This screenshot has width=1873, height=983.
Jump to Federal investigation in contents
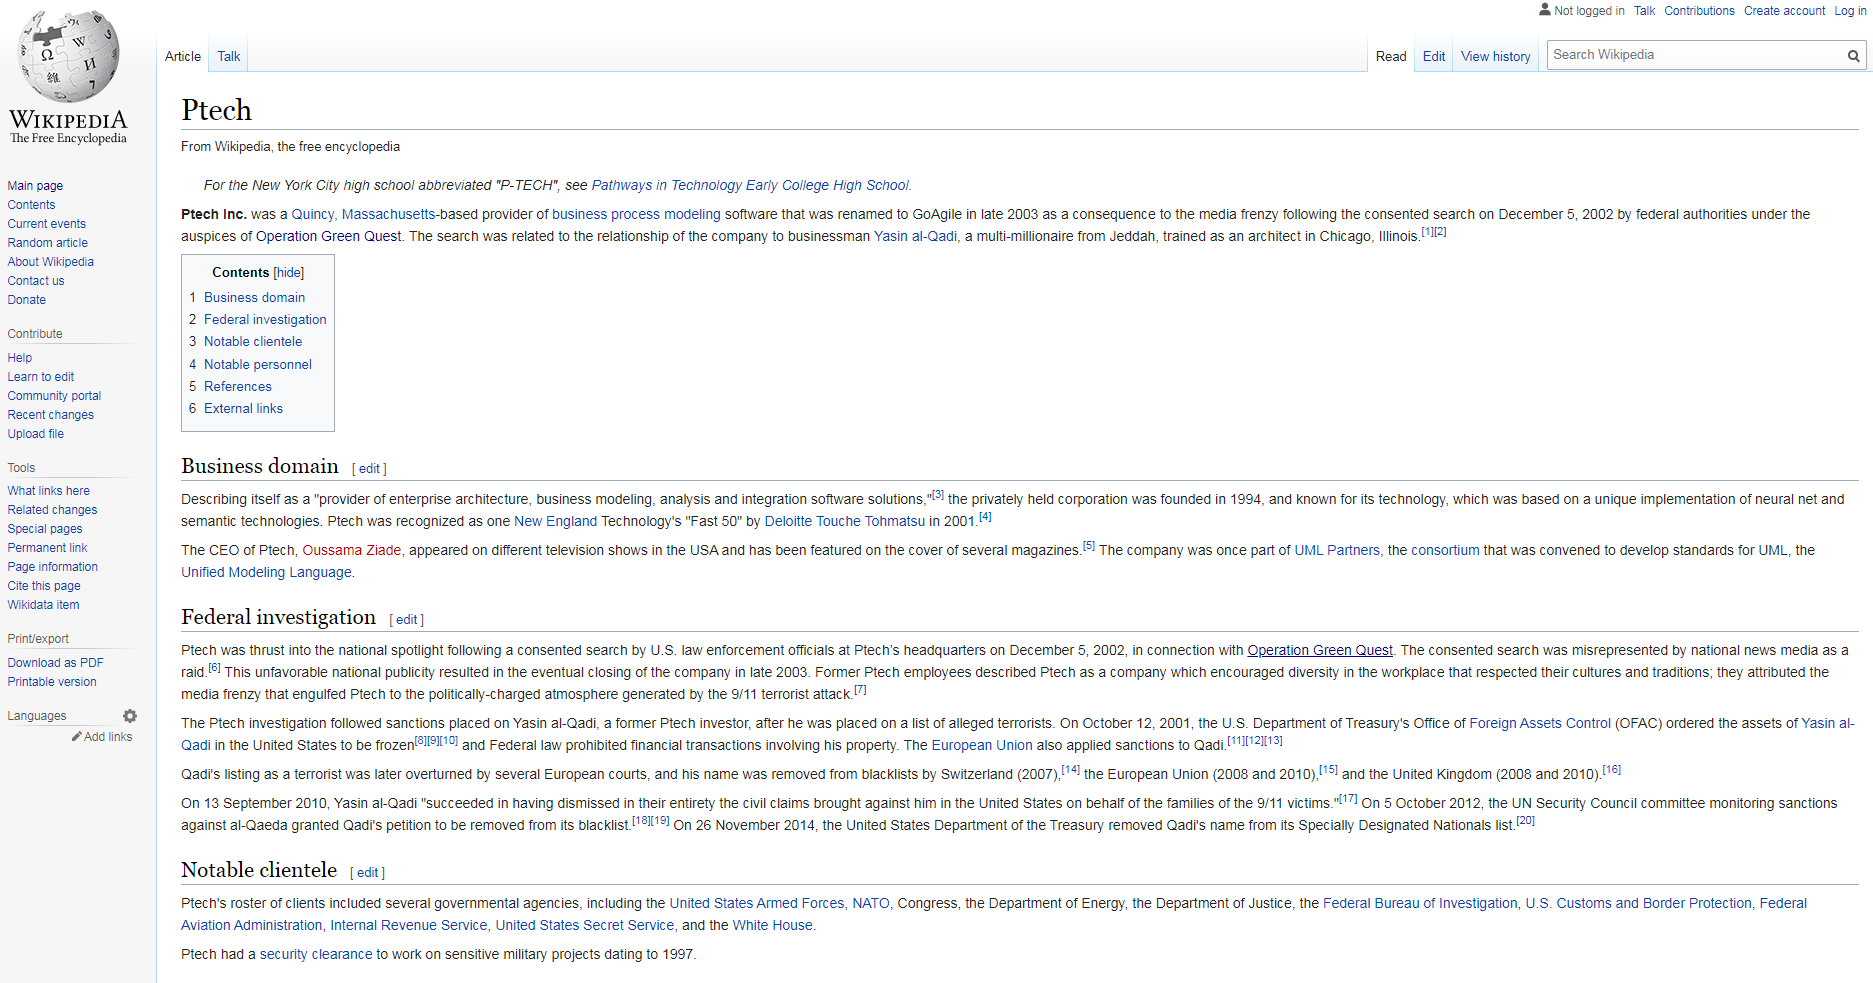click(x=265, y=320)
